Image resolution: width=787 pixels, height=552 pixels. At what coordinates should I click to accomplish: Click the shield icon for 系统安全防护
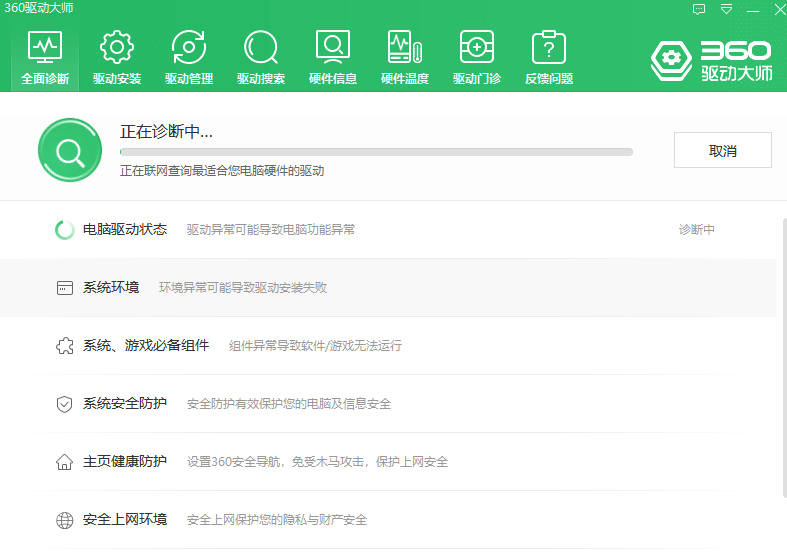[65, 404]
